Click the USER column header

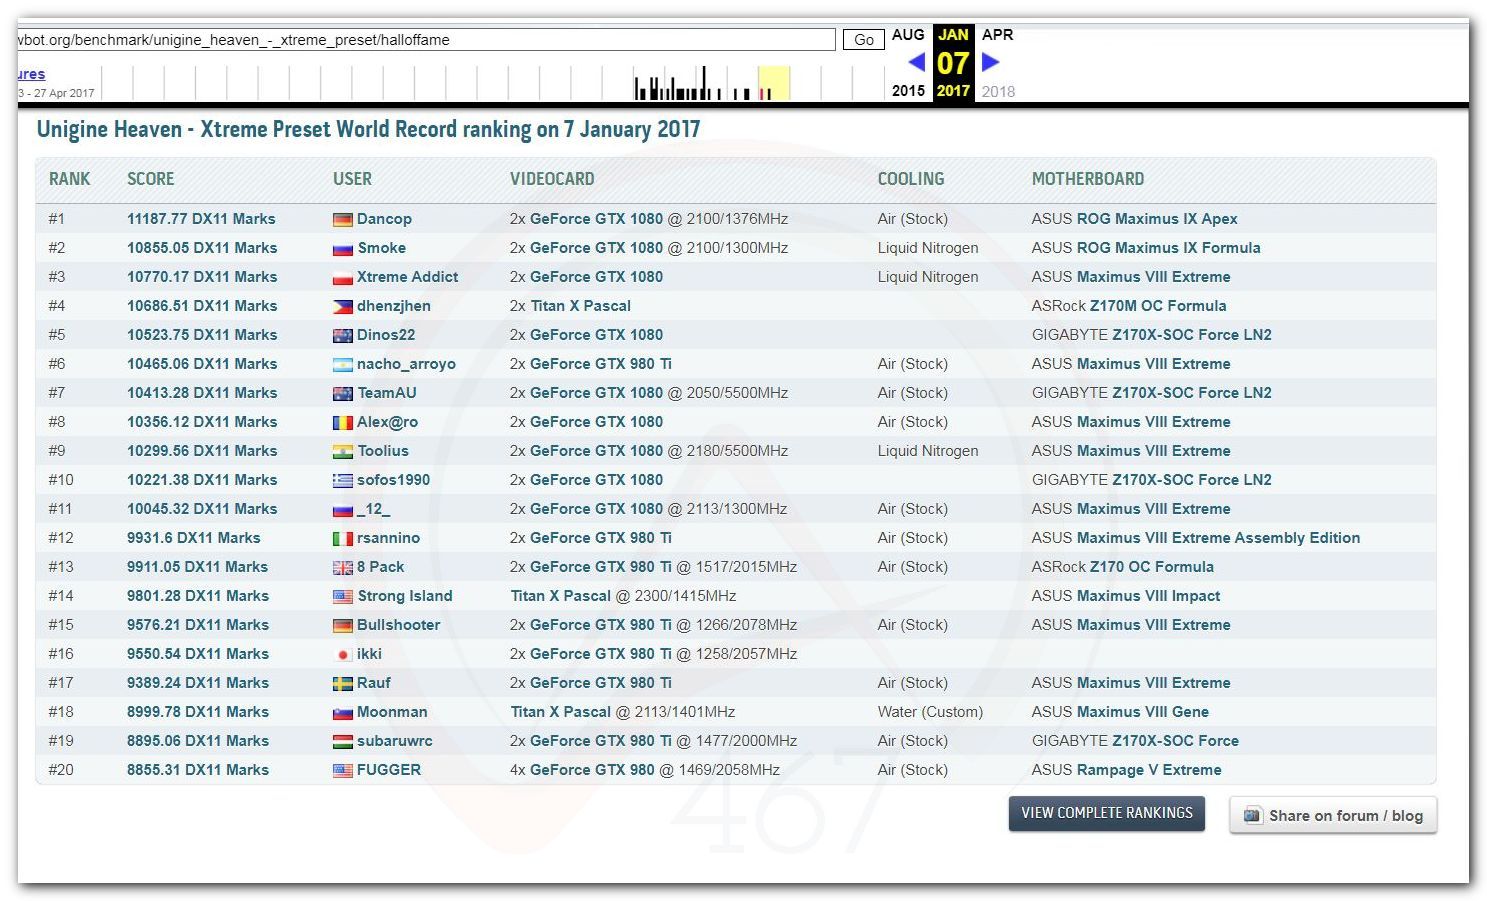352,179
